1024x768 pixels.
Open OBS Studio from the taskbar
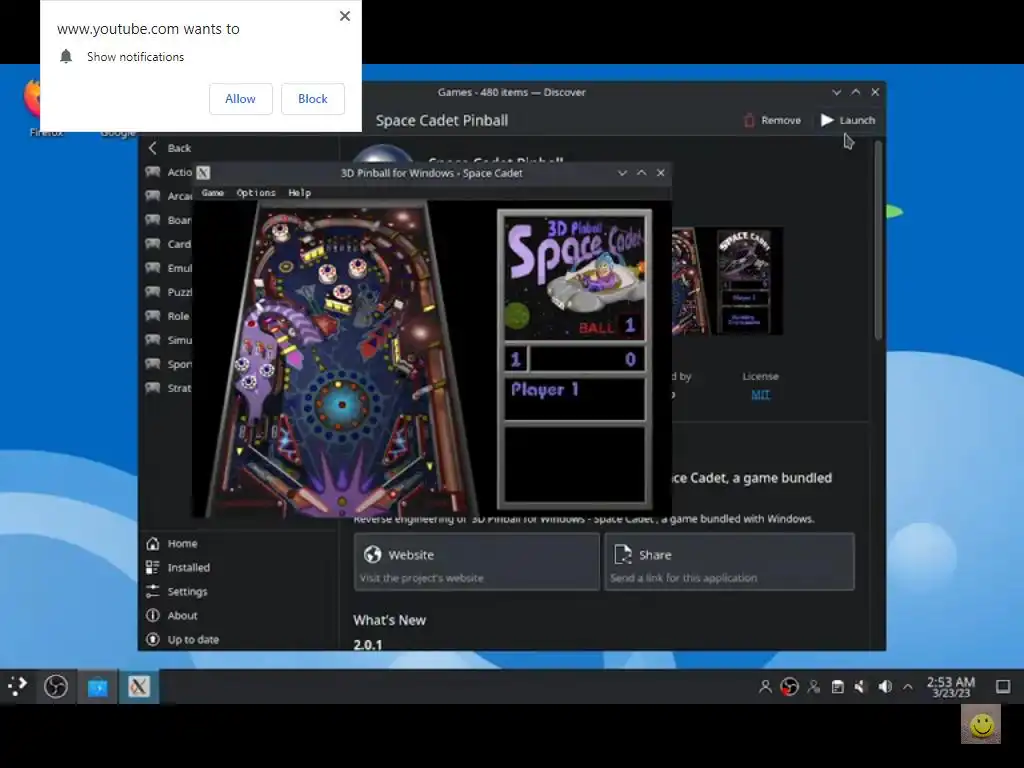[56, 686]
